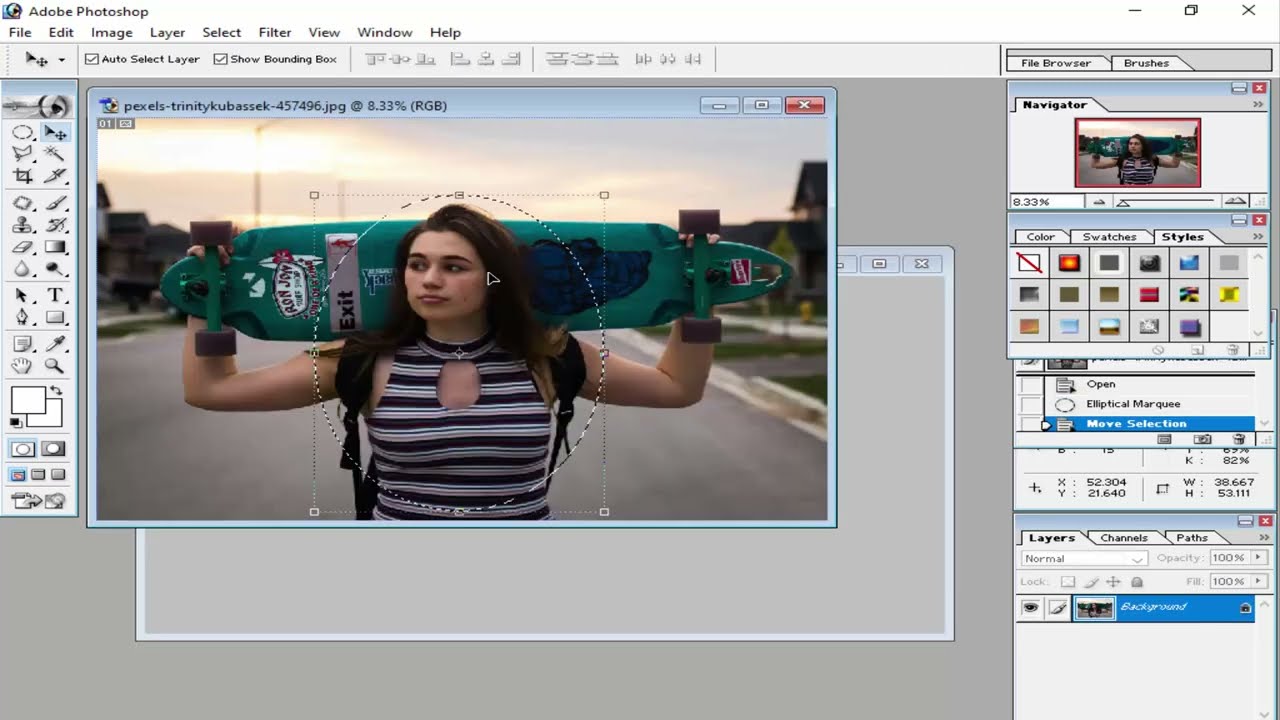Image resolution: width=1280 pixels, height=720 pixels.
Task: Open the layer blend mode Normal dropdown
Action: pos(1083,559)
